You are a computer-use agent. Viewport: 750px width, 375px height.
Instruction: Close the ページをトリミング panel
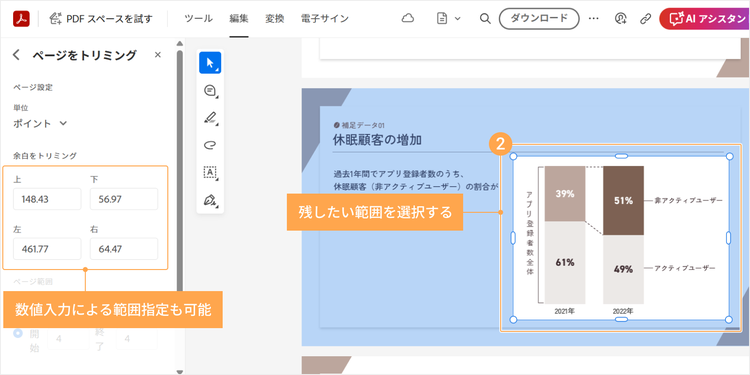(x=158, y=55)
